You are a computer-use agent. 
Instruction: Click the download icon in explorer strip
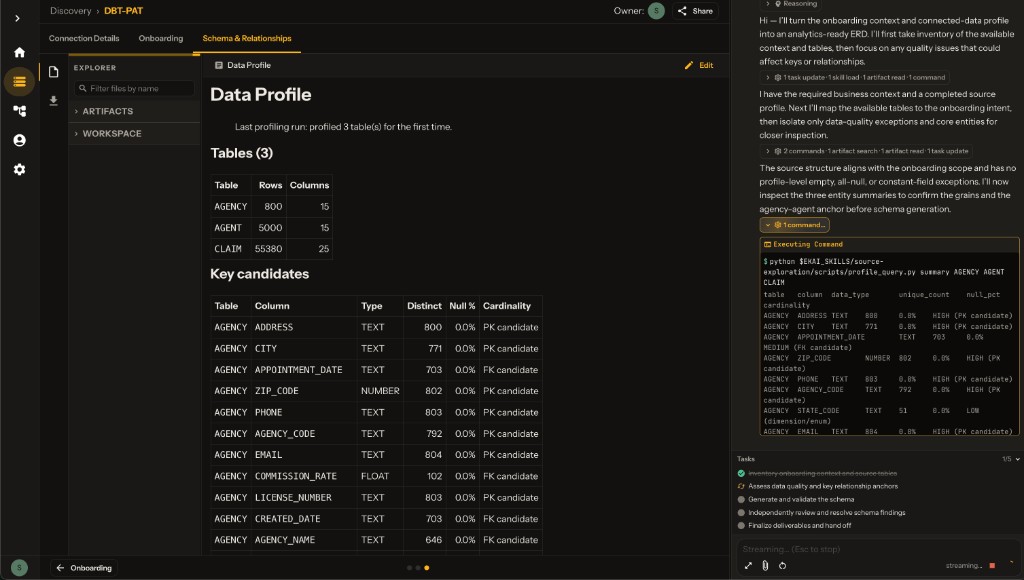click(54, 101)
